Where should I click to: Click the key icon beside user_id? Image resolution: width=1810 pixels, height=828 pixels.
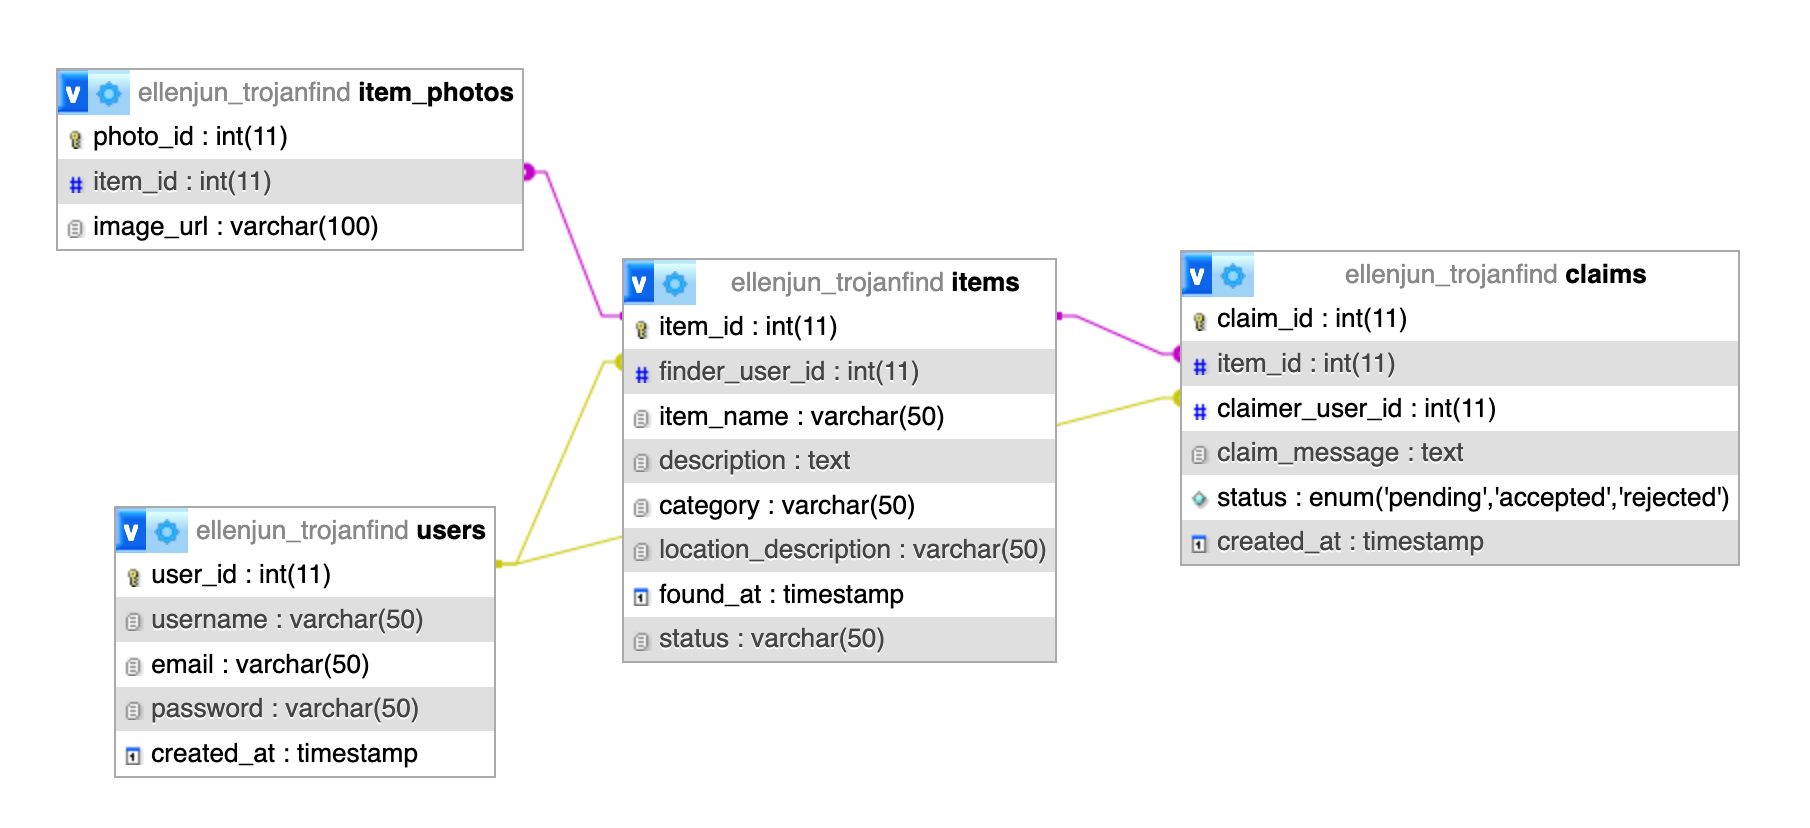[133, 576]
